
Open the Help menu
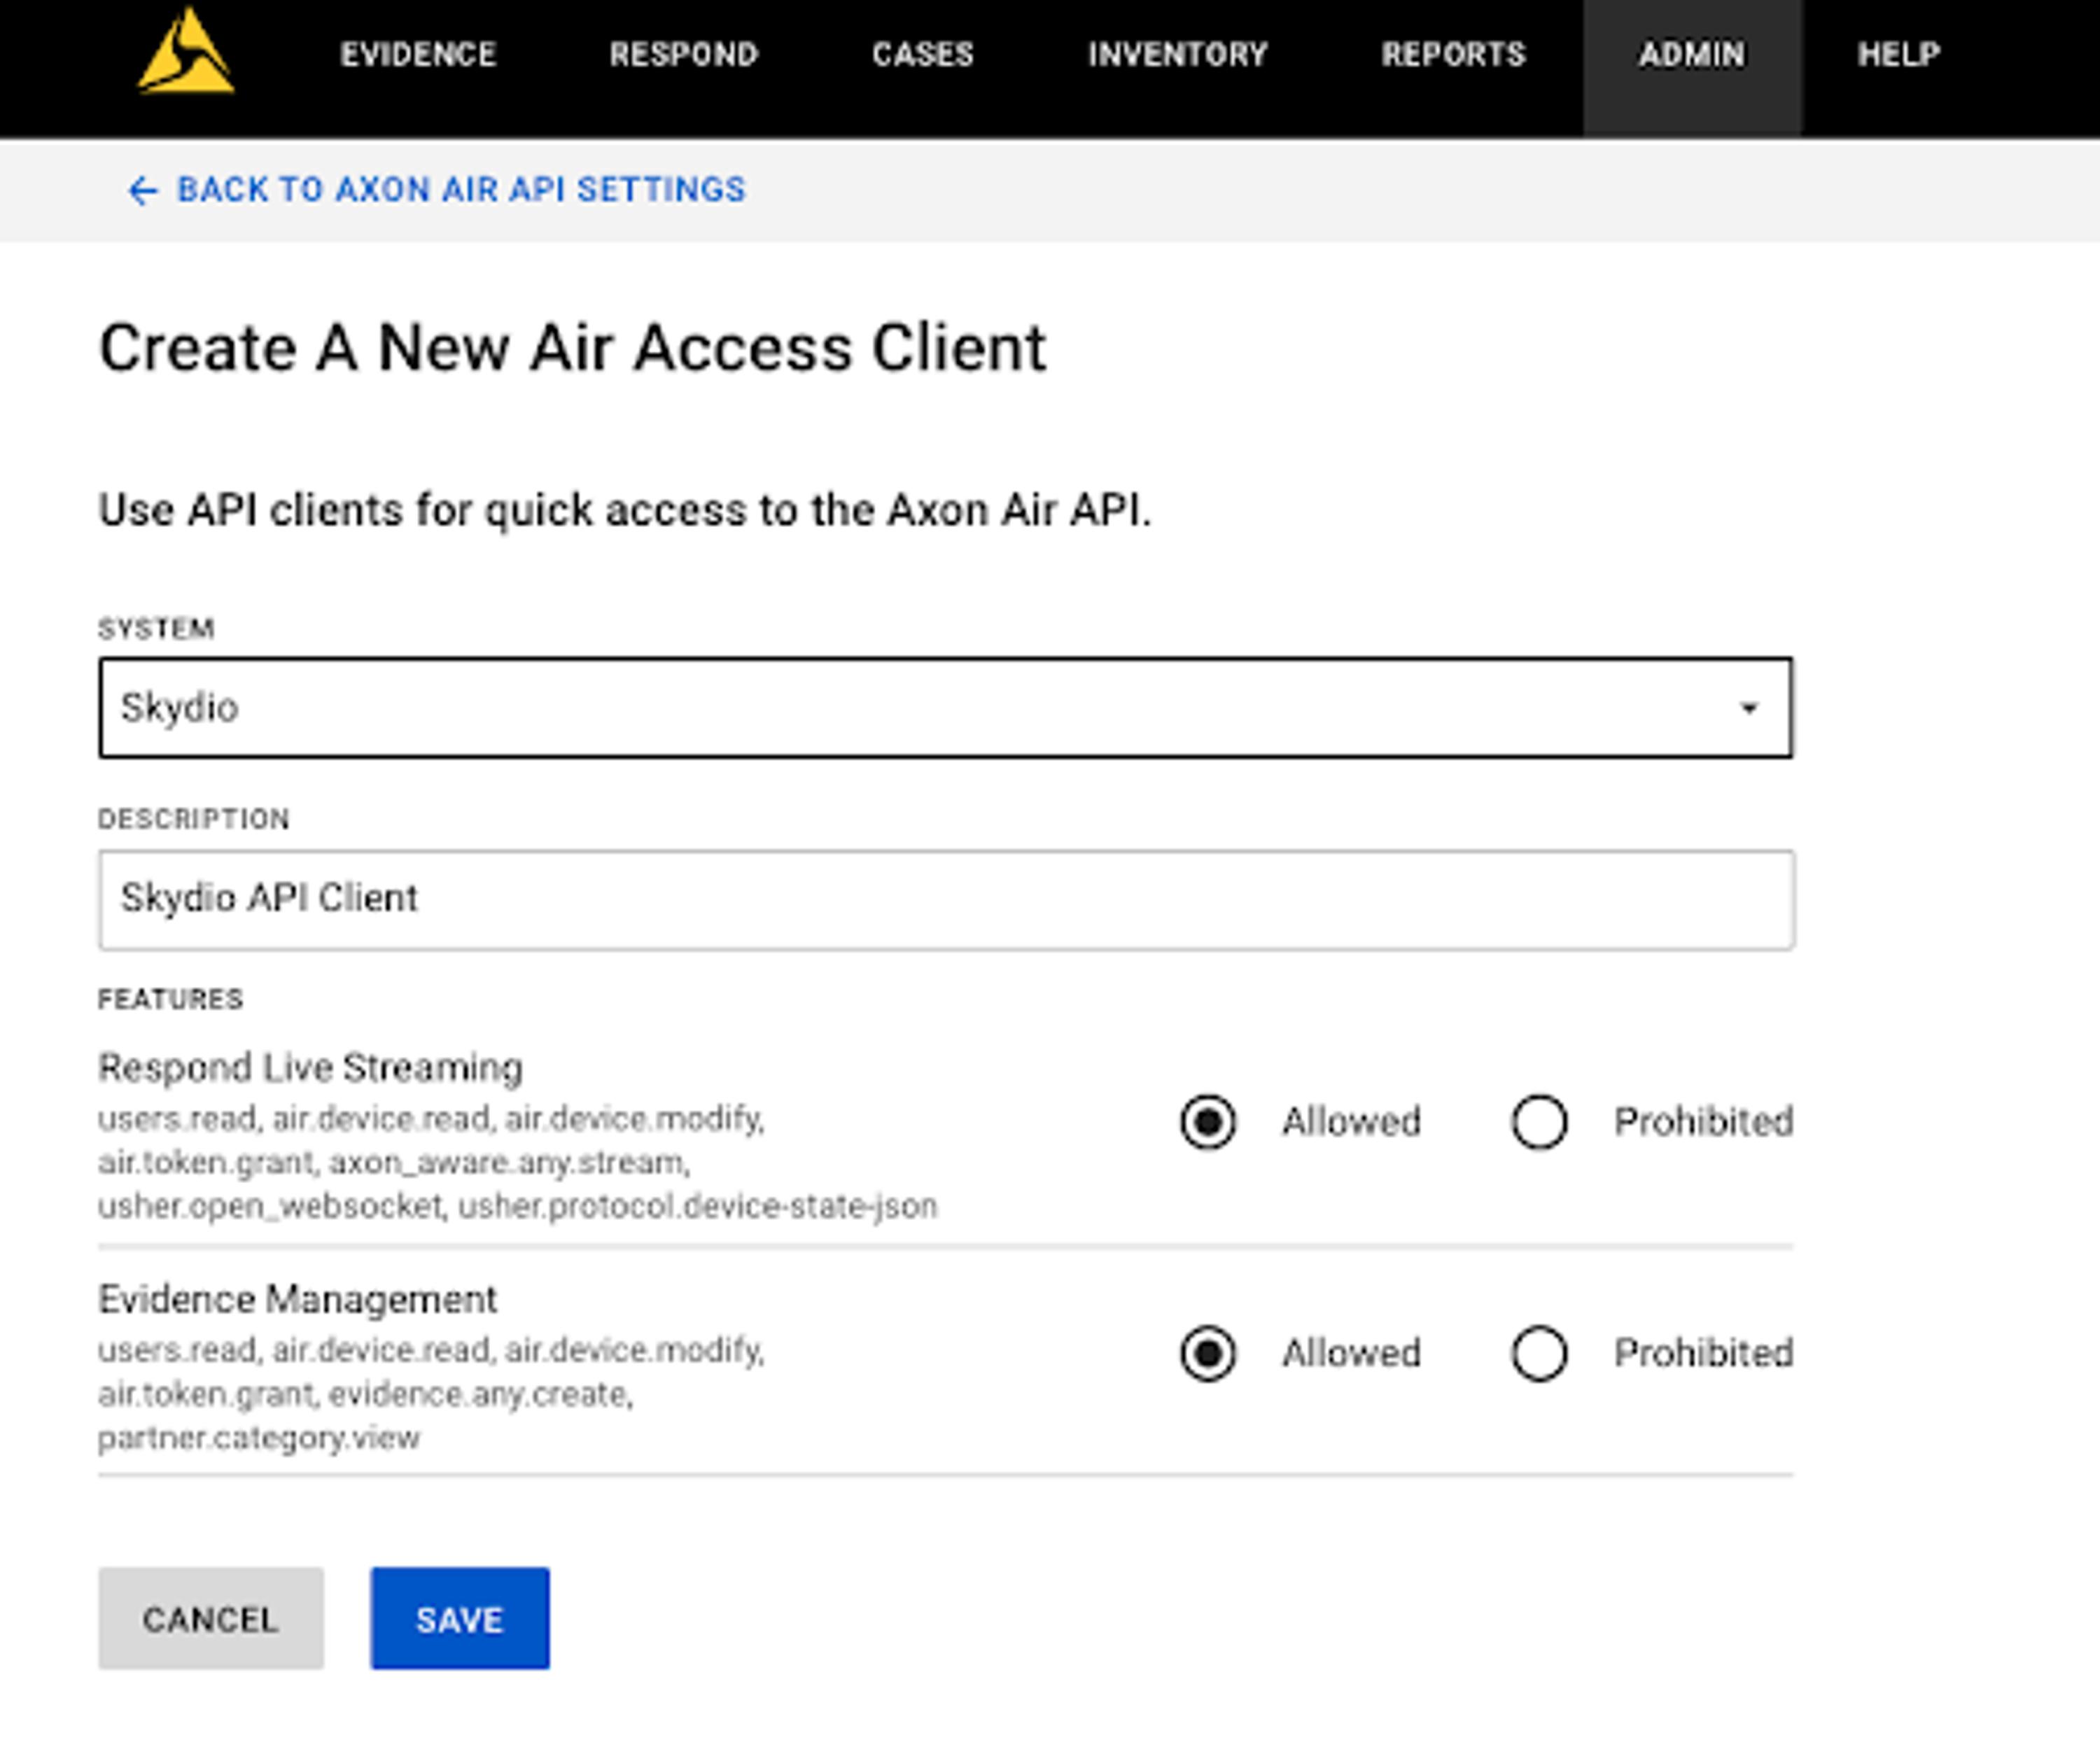point(1898,54)
